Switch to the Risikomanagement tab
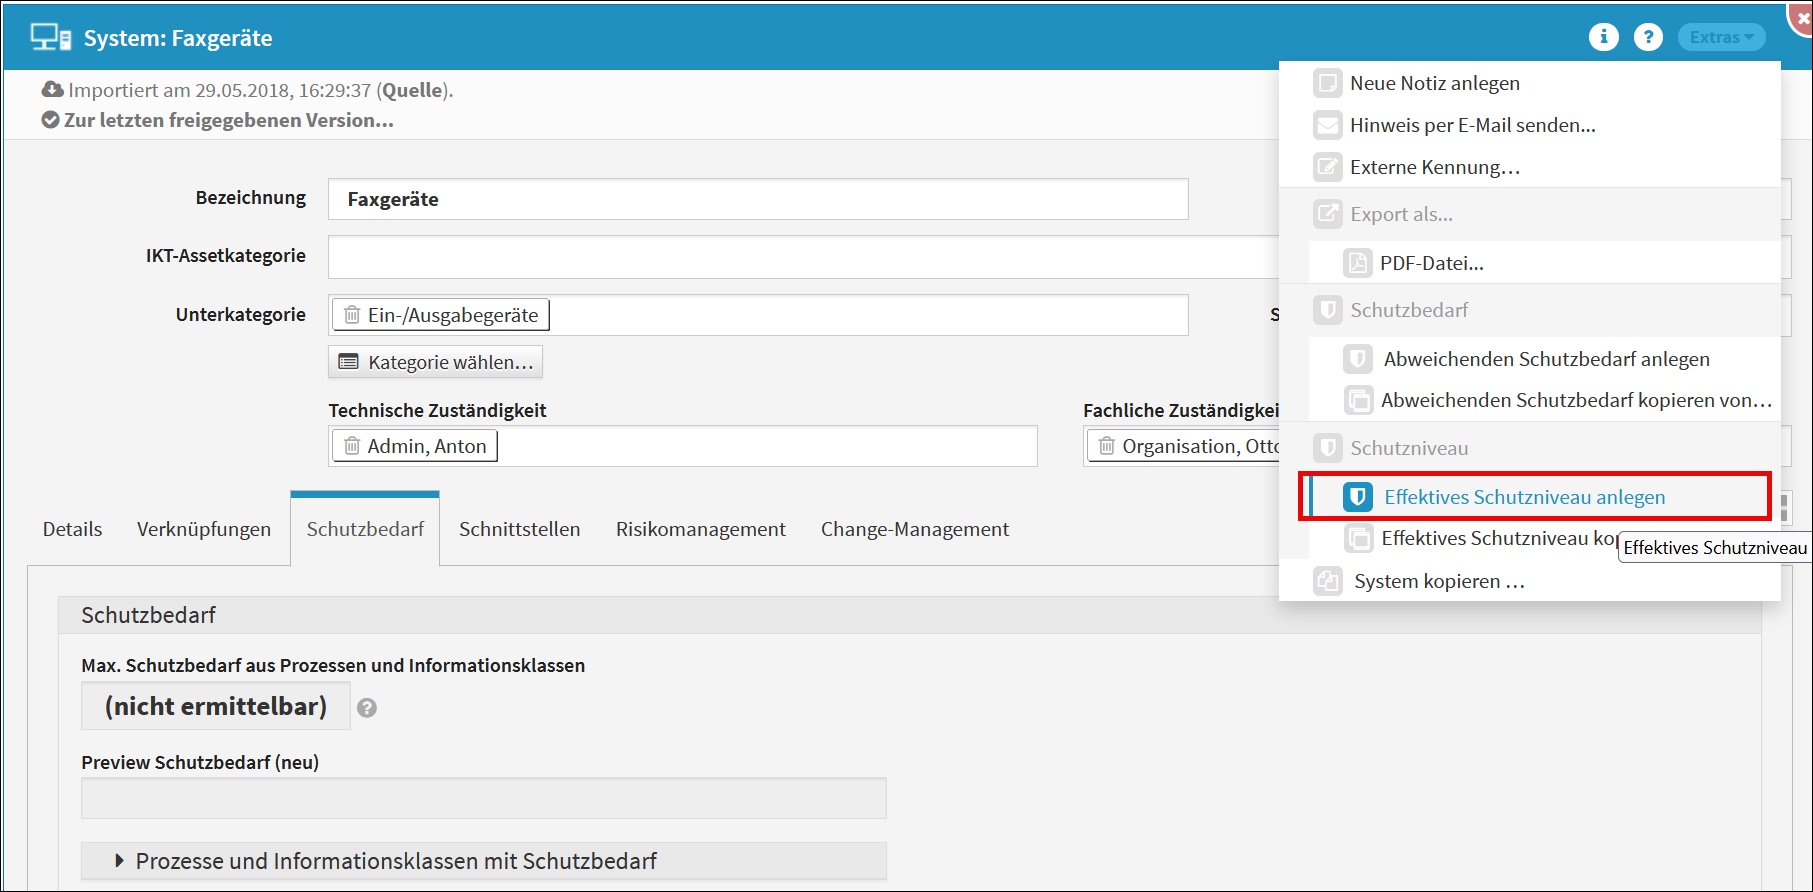 (x=700, y=529)
